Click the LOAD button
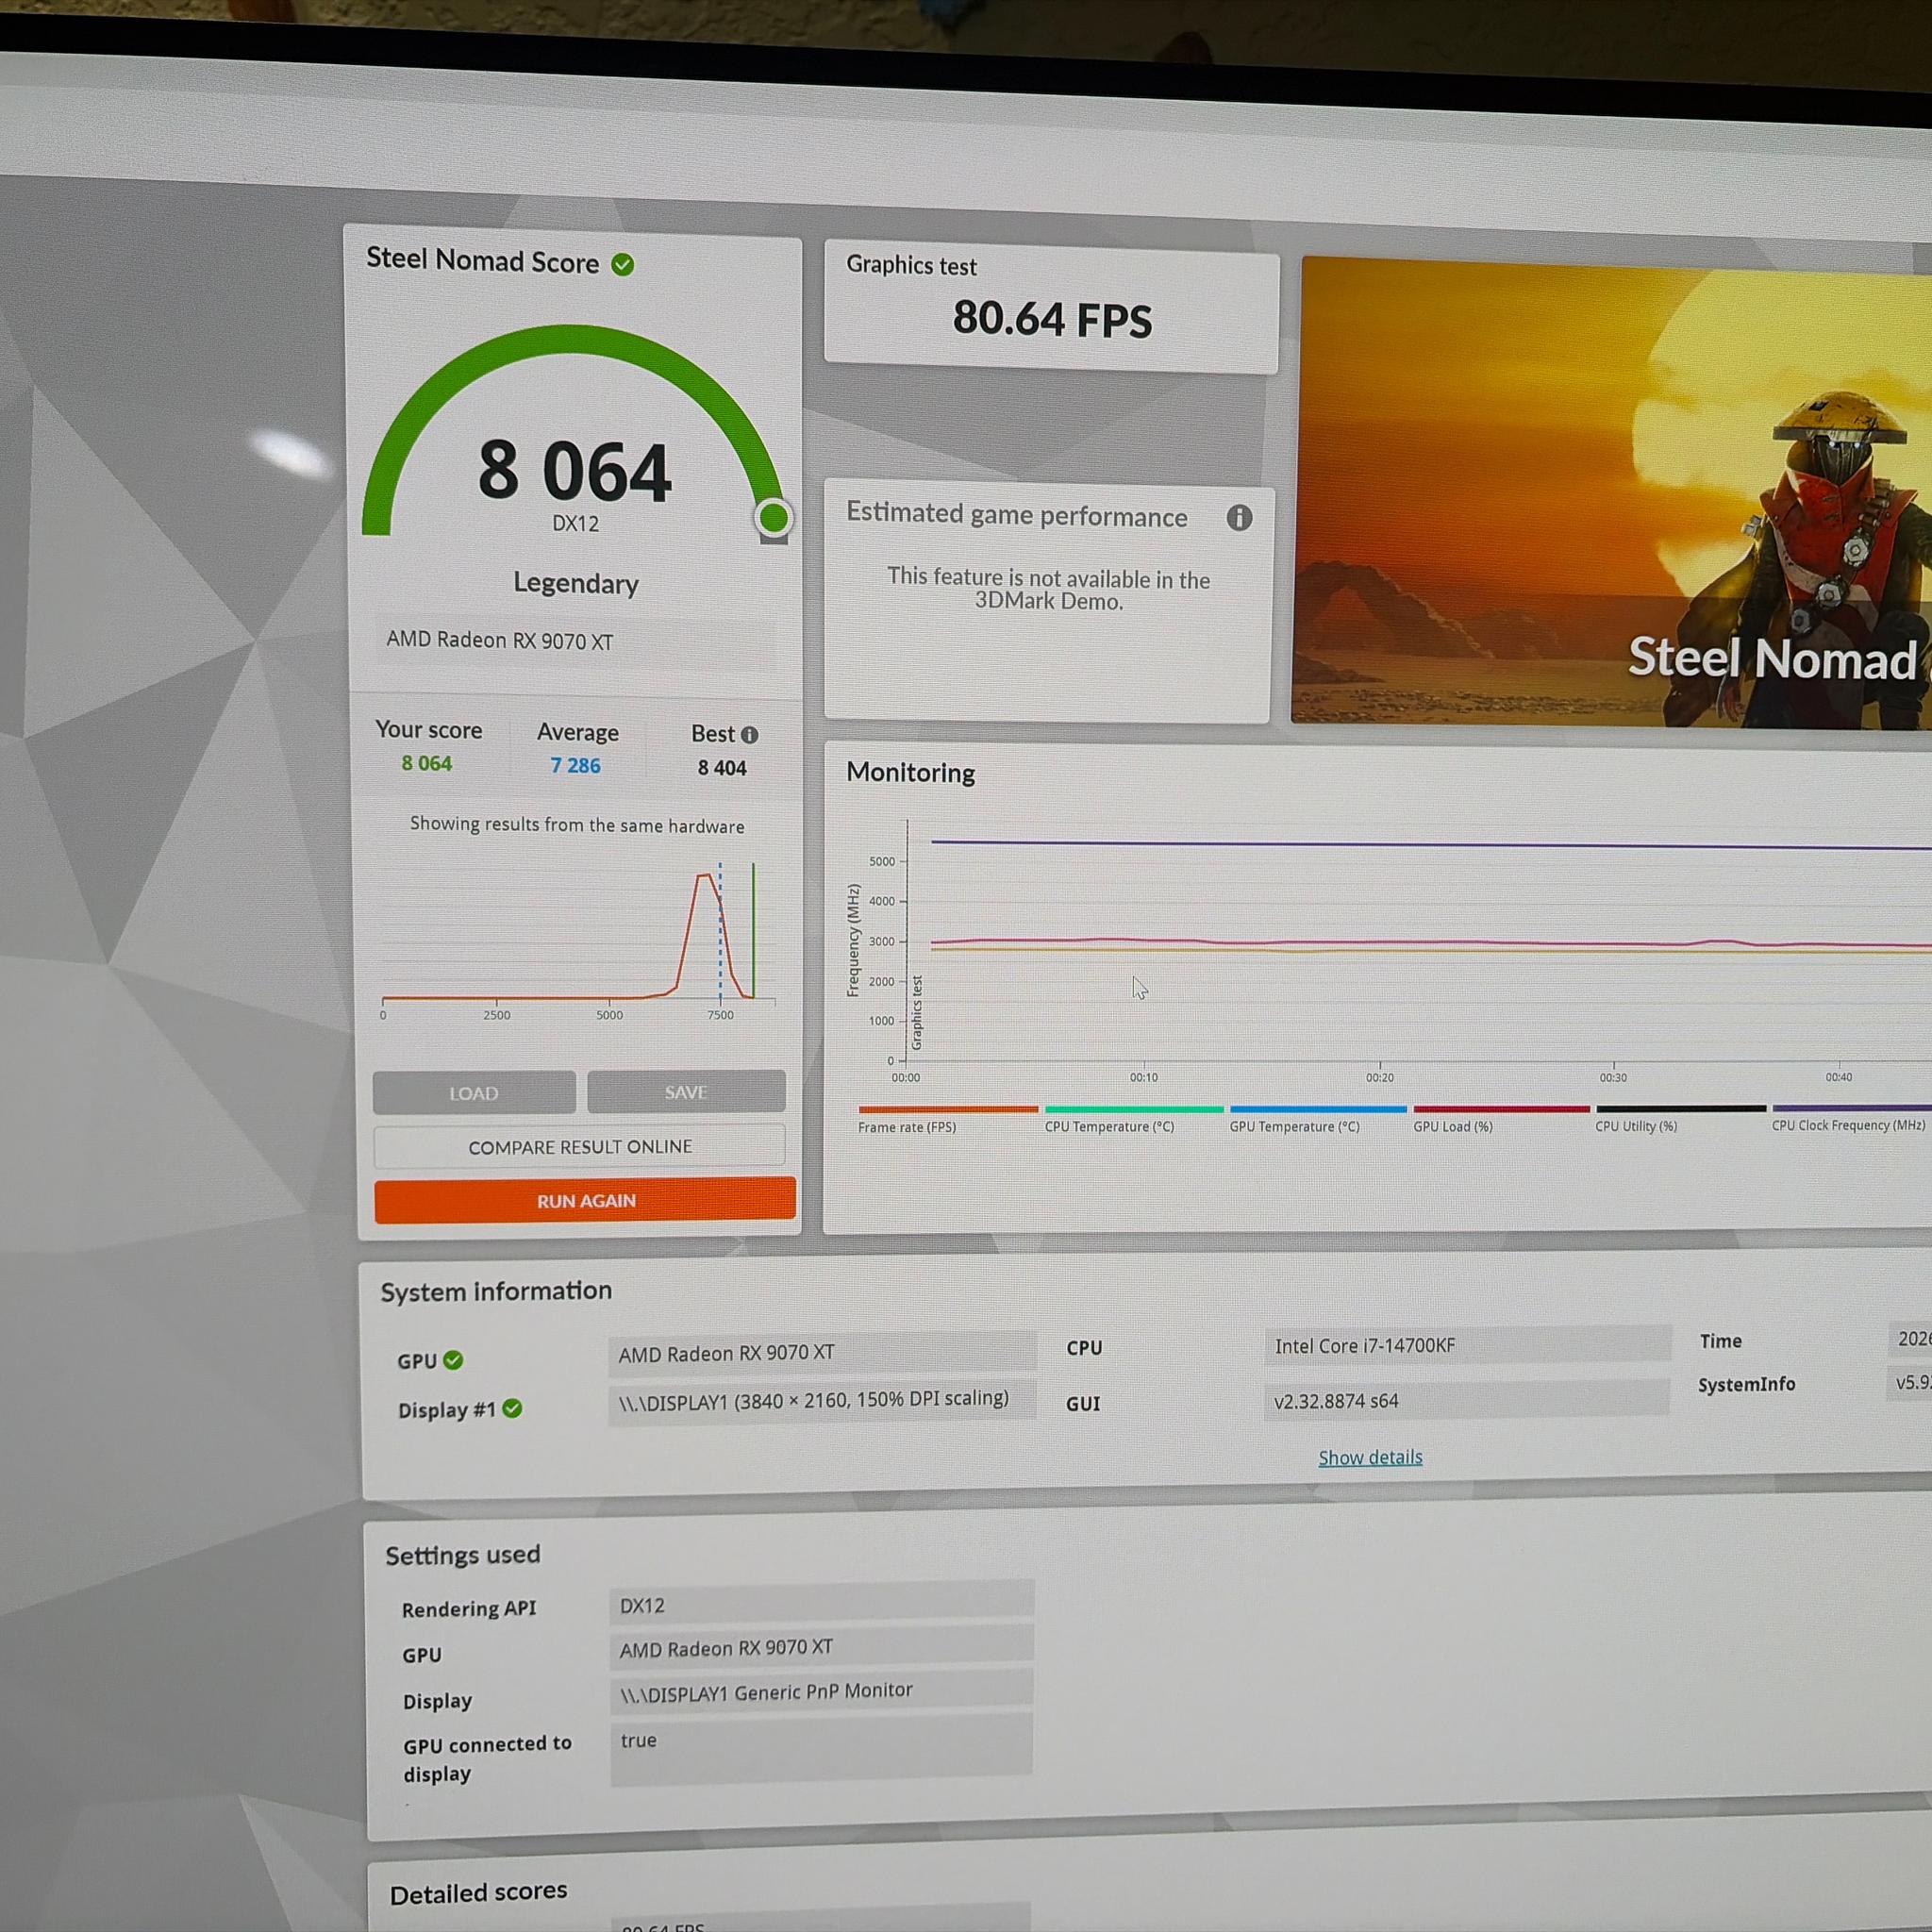1932x1932 pixels. click(474, 1092)
